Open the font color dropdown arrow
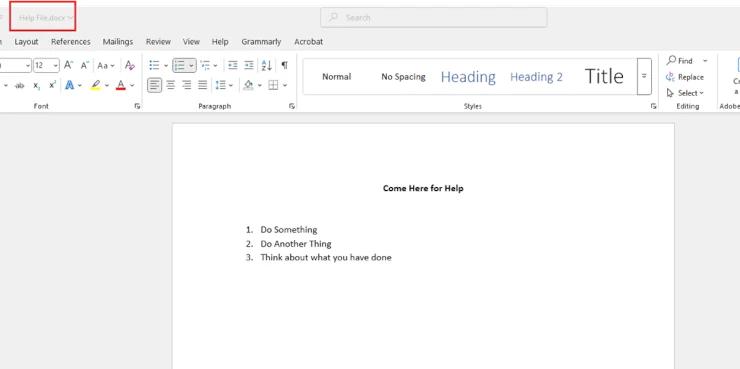 pyautogui.click(x=132, y=85)
